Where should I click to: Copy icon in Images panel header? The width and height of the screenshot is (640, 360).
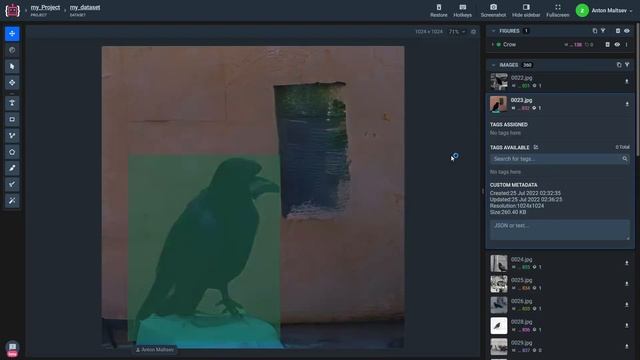[619, 65]
